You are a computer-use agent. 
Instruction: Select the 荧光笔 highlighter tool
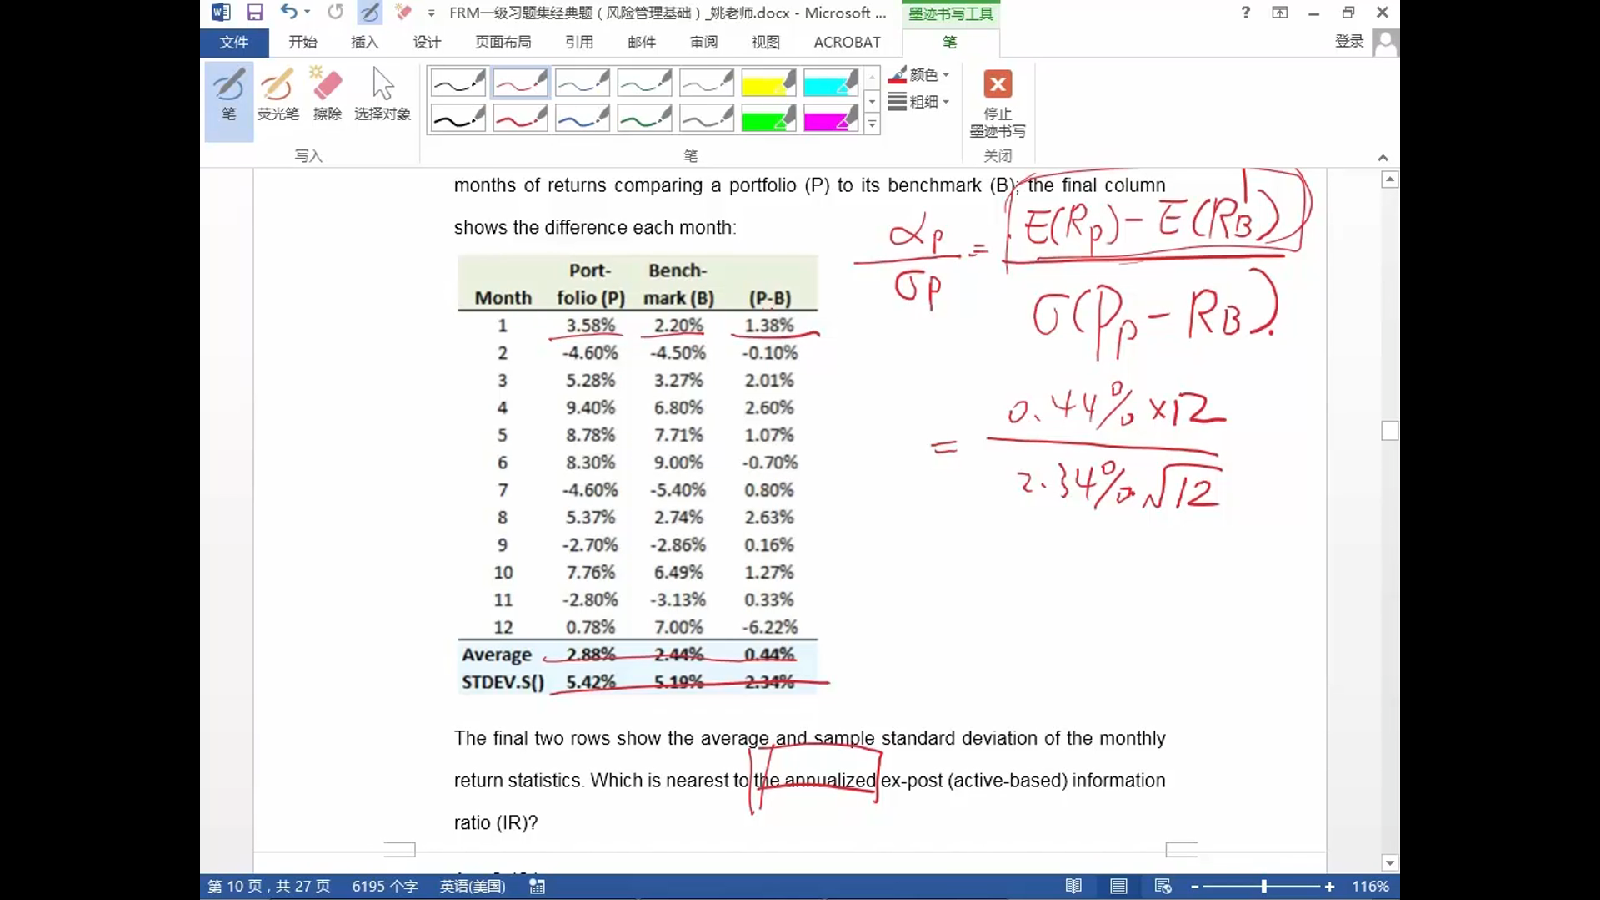[278, 95]
